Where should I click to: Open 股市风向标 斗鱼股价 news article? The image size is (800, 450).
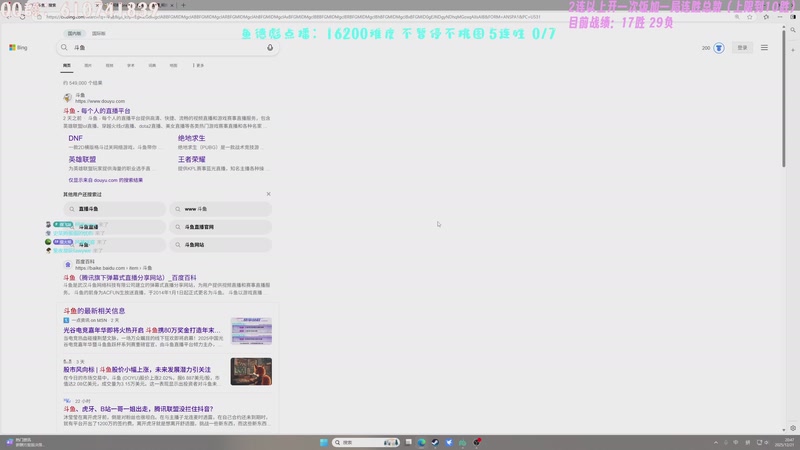[x=137, y=369]
